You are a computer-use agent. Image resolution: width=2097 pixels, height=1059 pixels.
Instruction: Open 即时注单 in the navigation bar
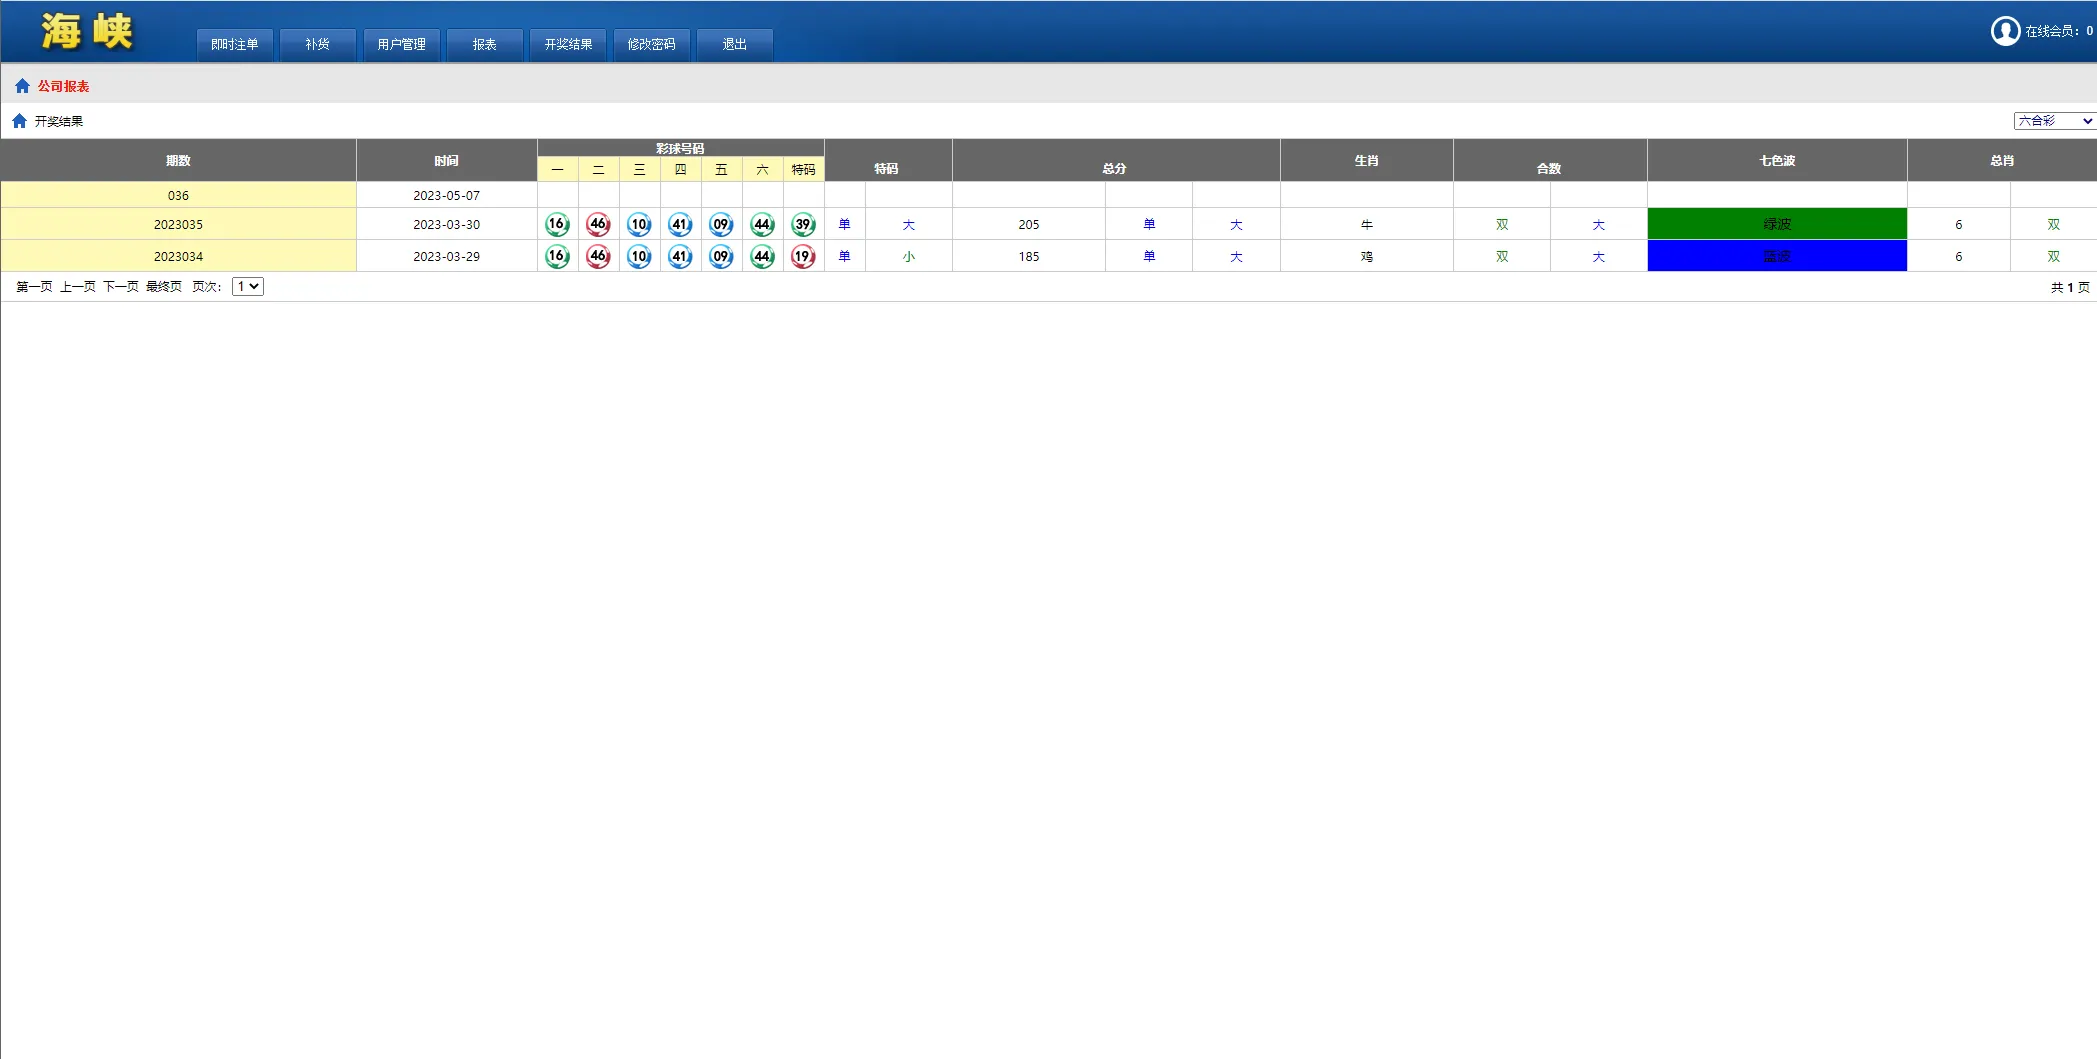coord(235,45)
